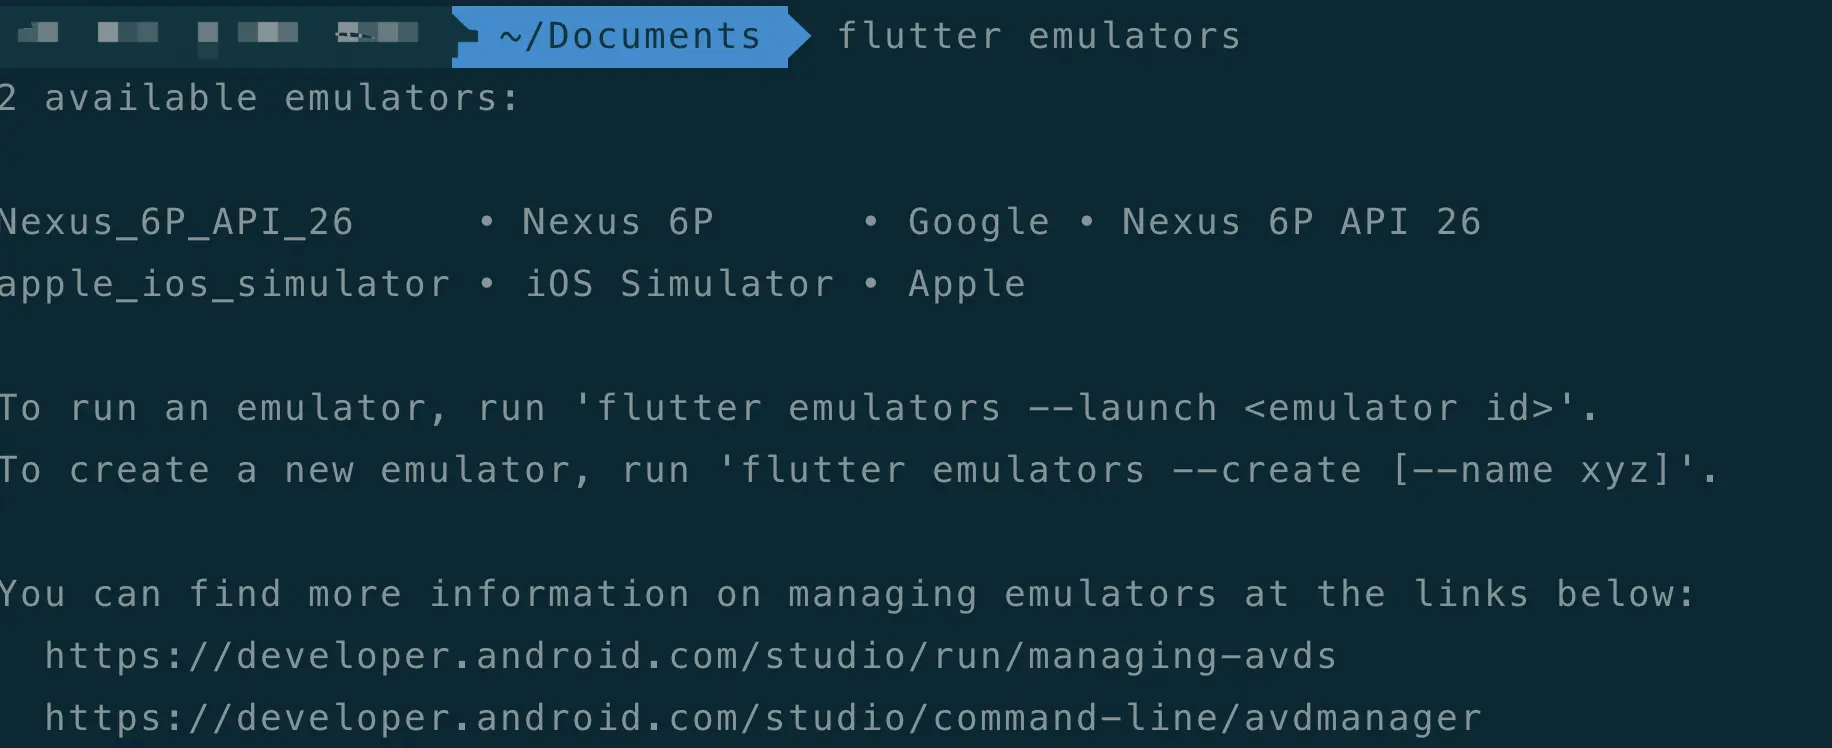Click the '2 available emulators:' line

click(260, 98)
